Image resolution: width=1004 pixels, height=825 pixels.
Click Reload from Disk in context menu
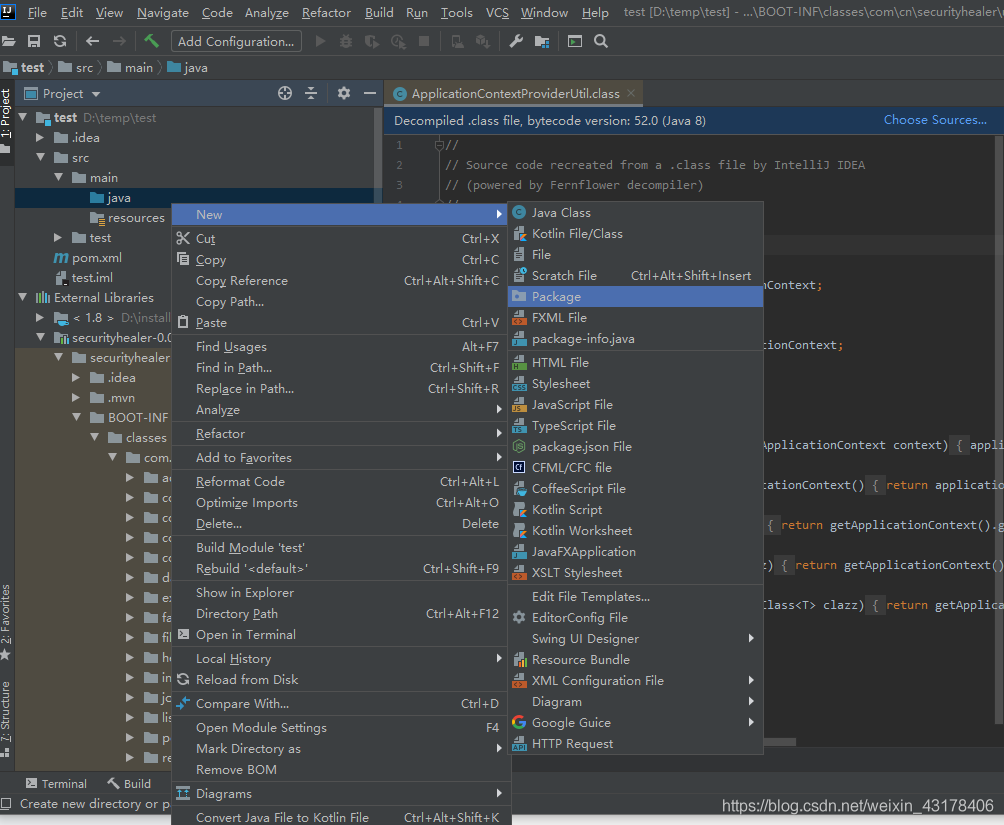[339, 680]
